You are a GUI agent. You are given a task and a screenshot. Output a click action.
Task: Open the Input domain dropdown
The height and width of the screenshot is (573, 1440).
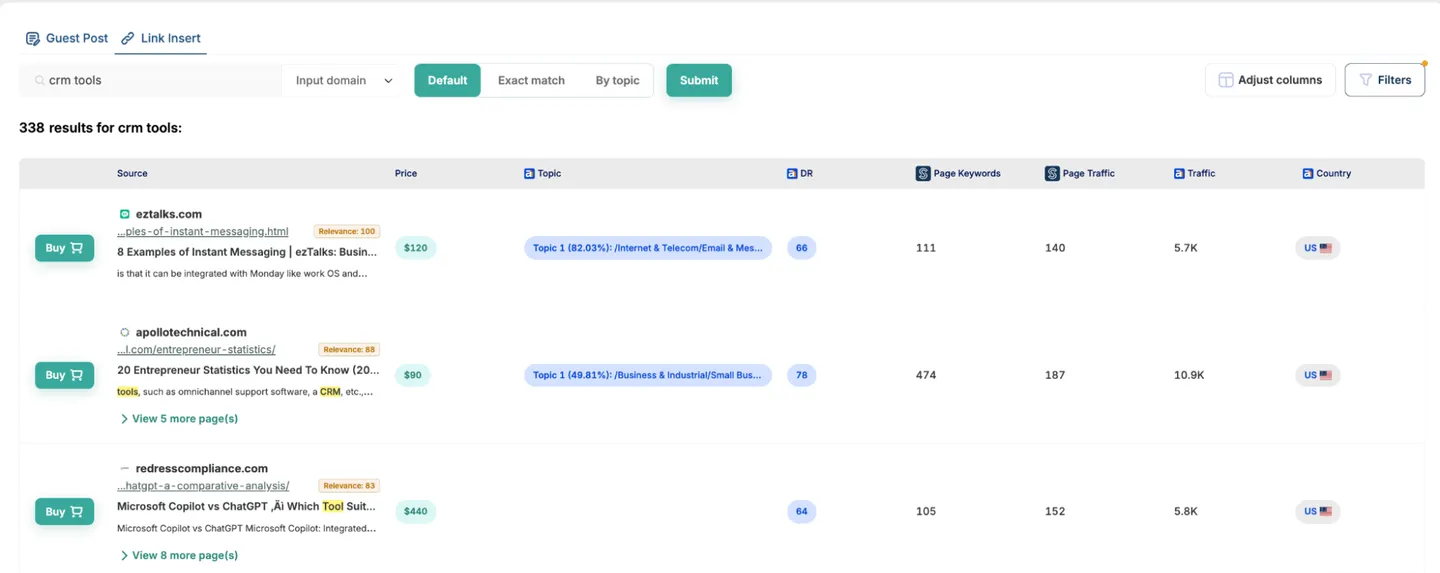(x=343, y=80)
